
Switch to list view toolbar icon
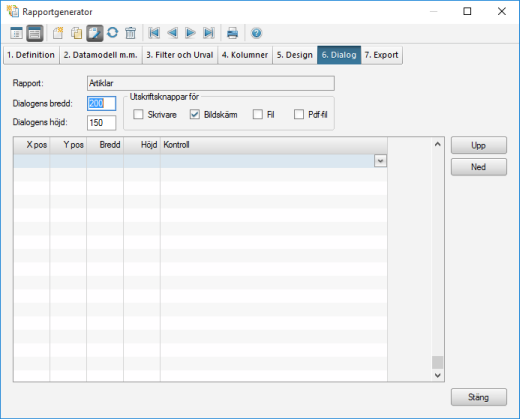click(x=16, y=33)
